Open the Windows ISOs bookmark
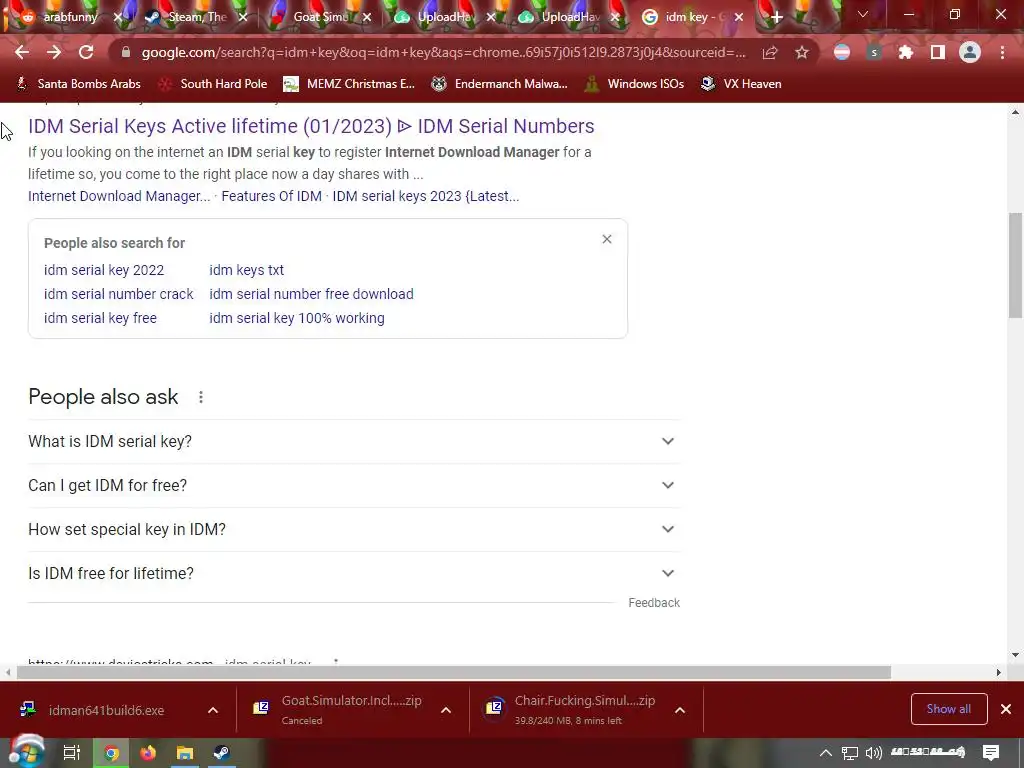Viewport: 1024px width, 768px height. click(x=634, y=84)
